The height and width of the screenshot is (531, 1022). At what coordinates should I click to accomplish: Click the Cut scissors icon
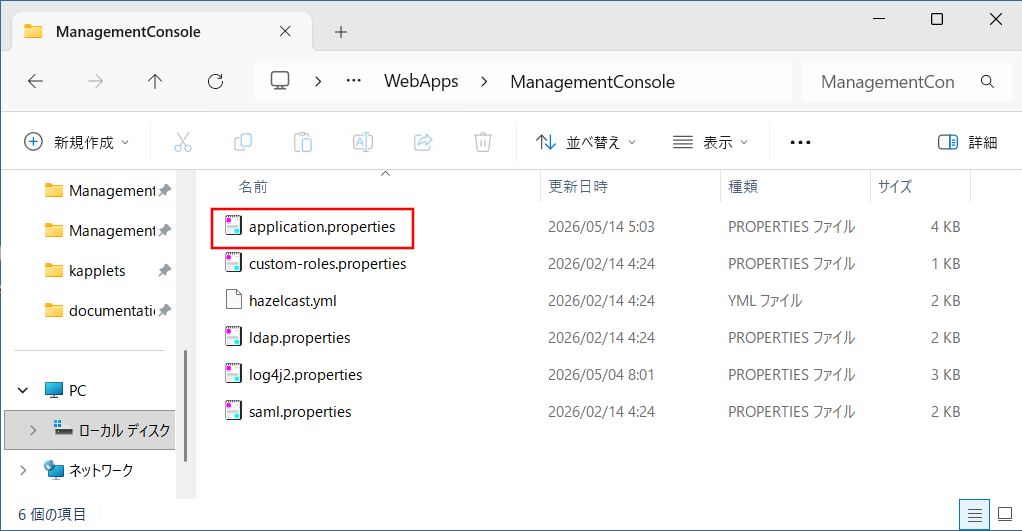click(x=182, y=142)
